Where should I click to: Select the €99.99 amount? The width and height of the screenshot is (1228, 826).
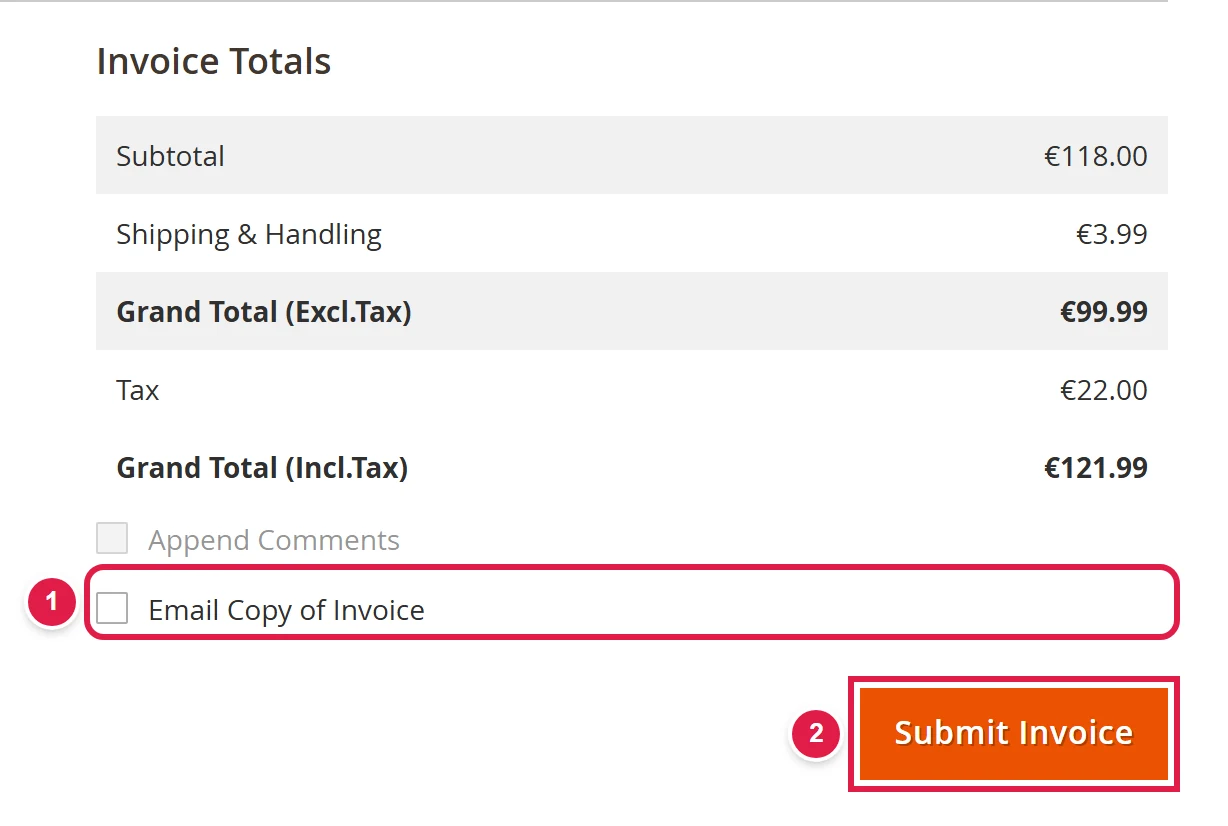1104,312
